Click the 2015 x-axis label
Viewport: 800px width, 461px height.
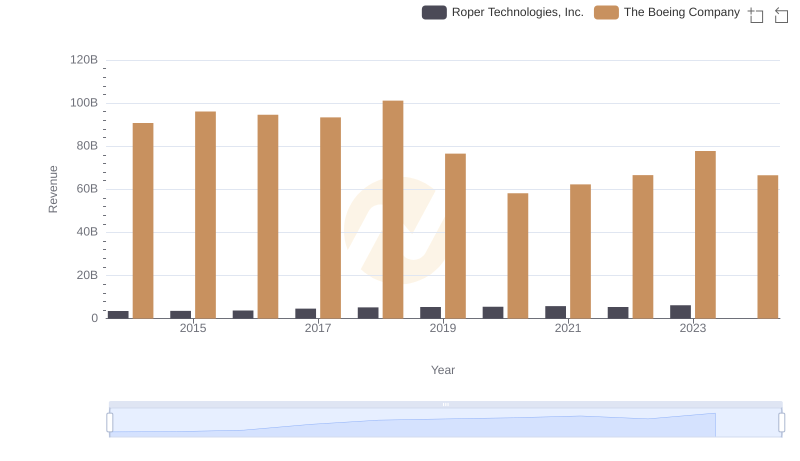pyautogui.click(x=193, y=328)
